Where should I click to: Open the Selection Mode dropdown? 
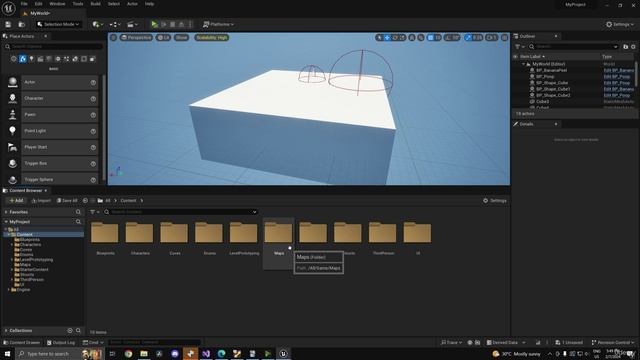(x=58, y=24)
